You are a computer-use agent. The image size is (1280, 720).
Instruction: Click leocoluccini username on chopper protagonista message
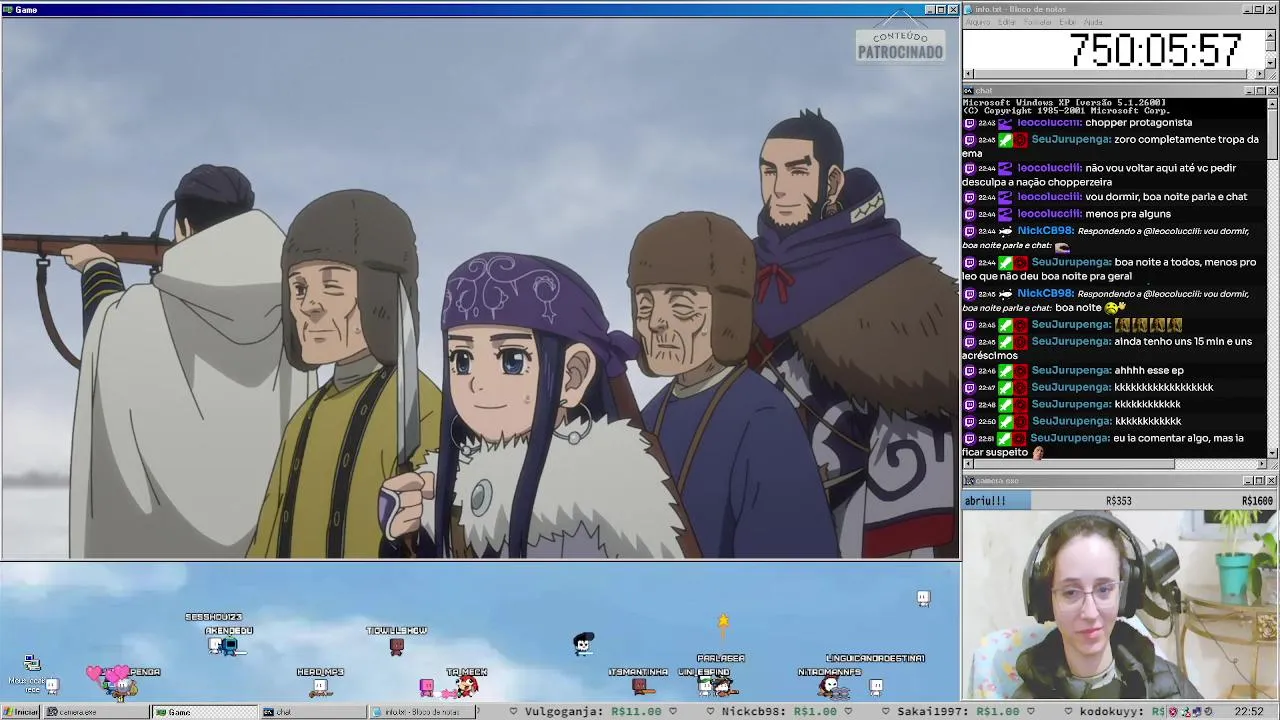1049,123
